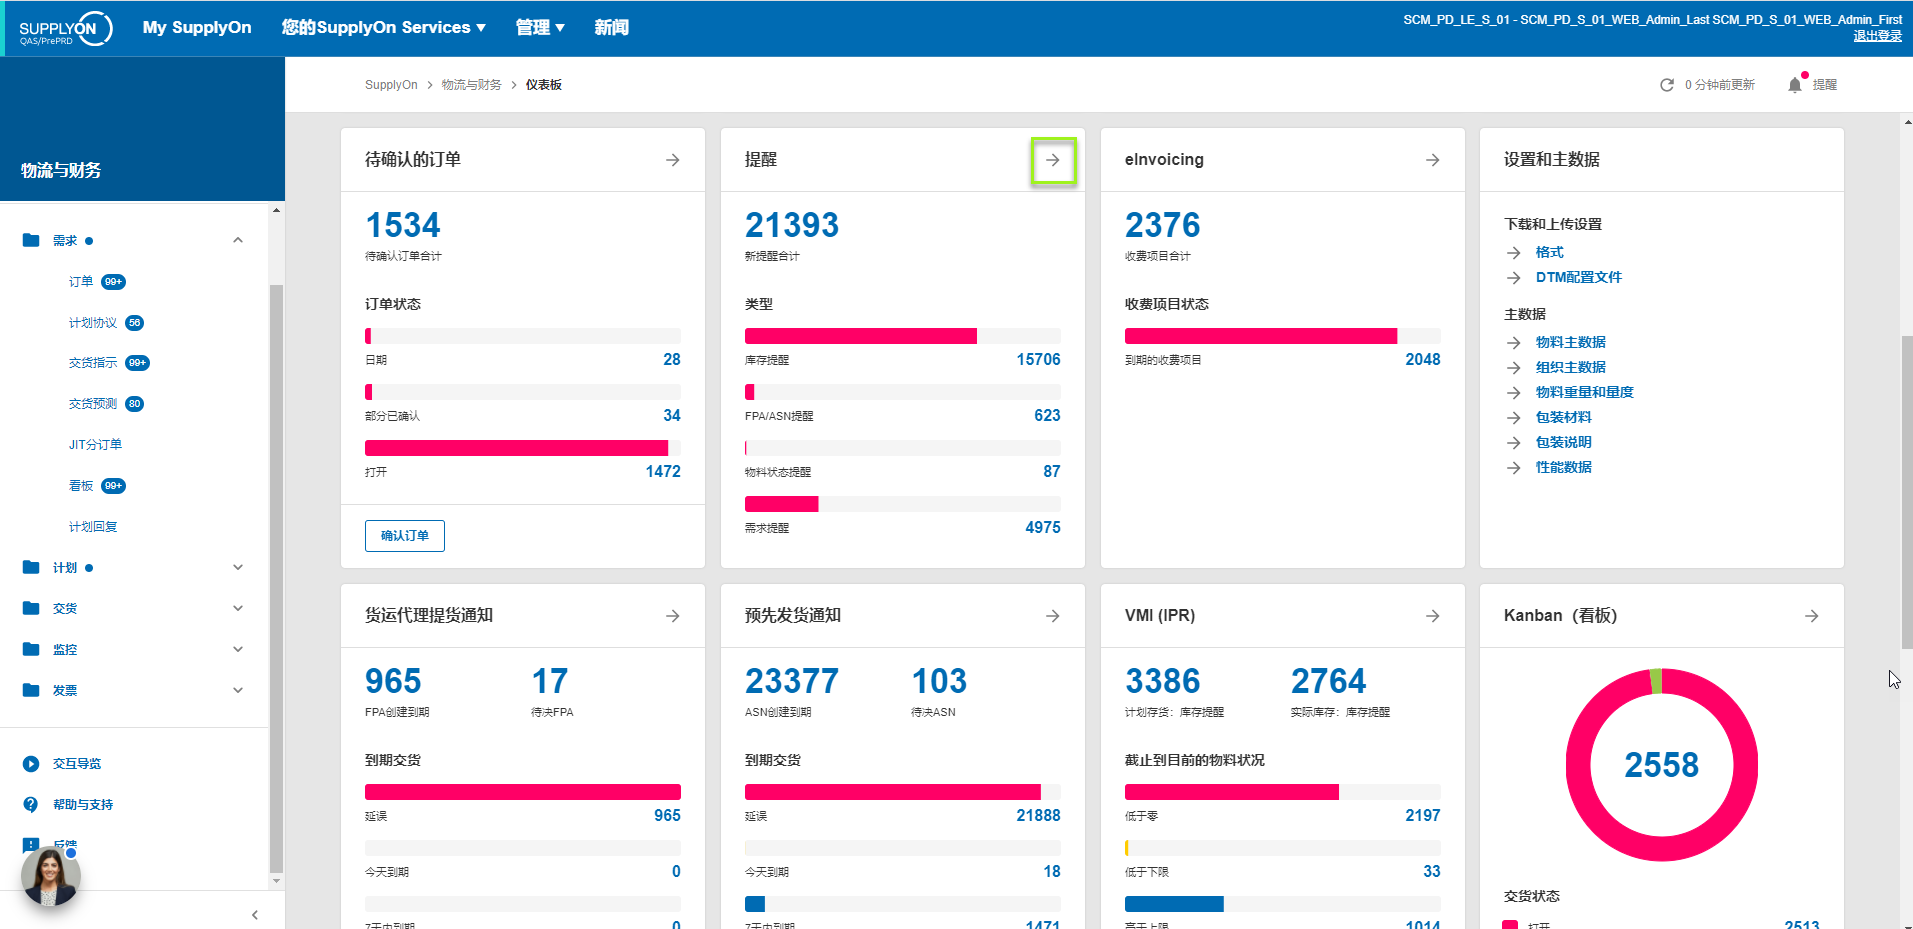Select 计划协议 in the sidebar
The width and height of the screenshot is (1913, 929).
pyautogui.click(x=93, y=323)
